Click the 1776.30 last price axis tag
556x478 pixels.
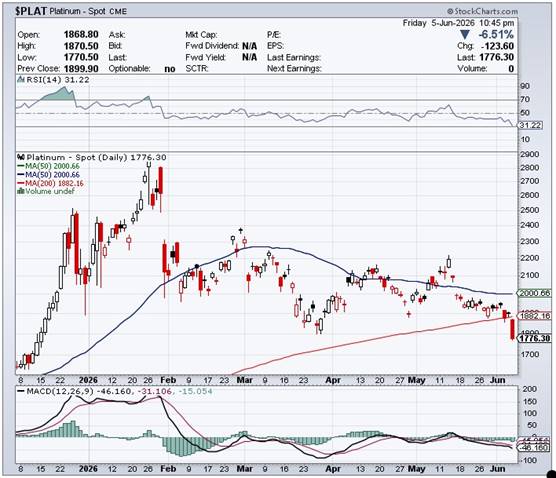(535, 338)
